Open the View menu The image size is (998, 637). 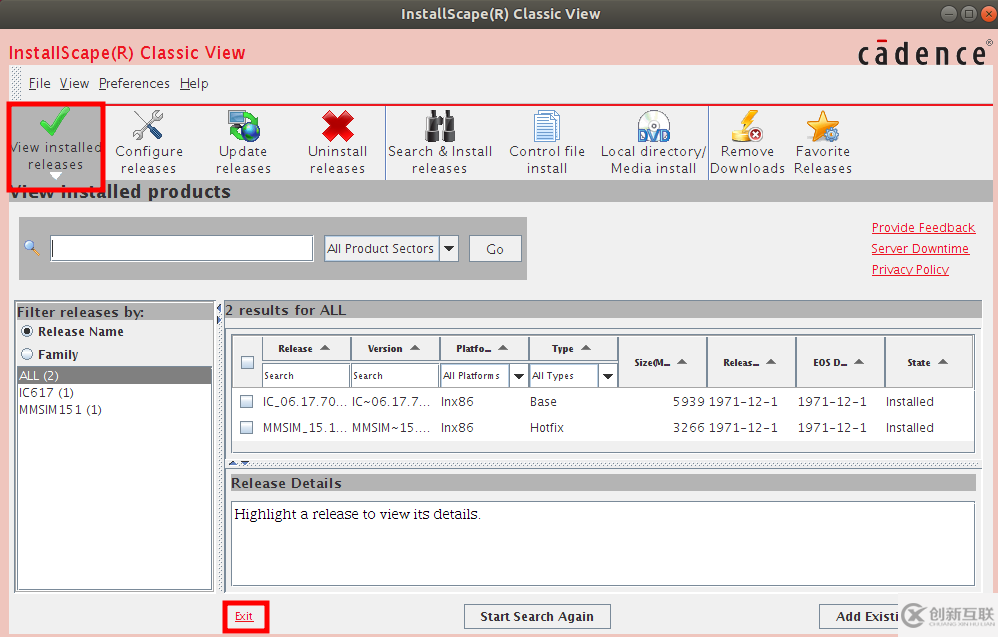pyautogui.click(x=74, y=83)
